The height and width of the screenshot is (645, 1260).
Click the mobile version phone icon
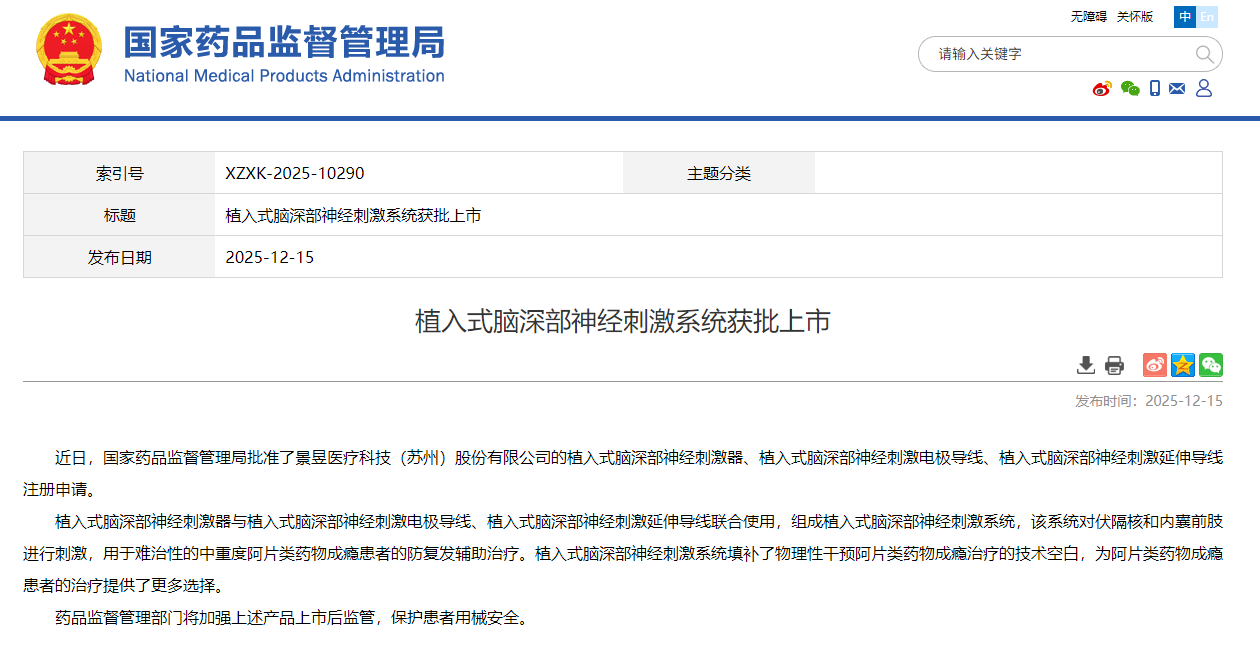(x=1155, y=89)
